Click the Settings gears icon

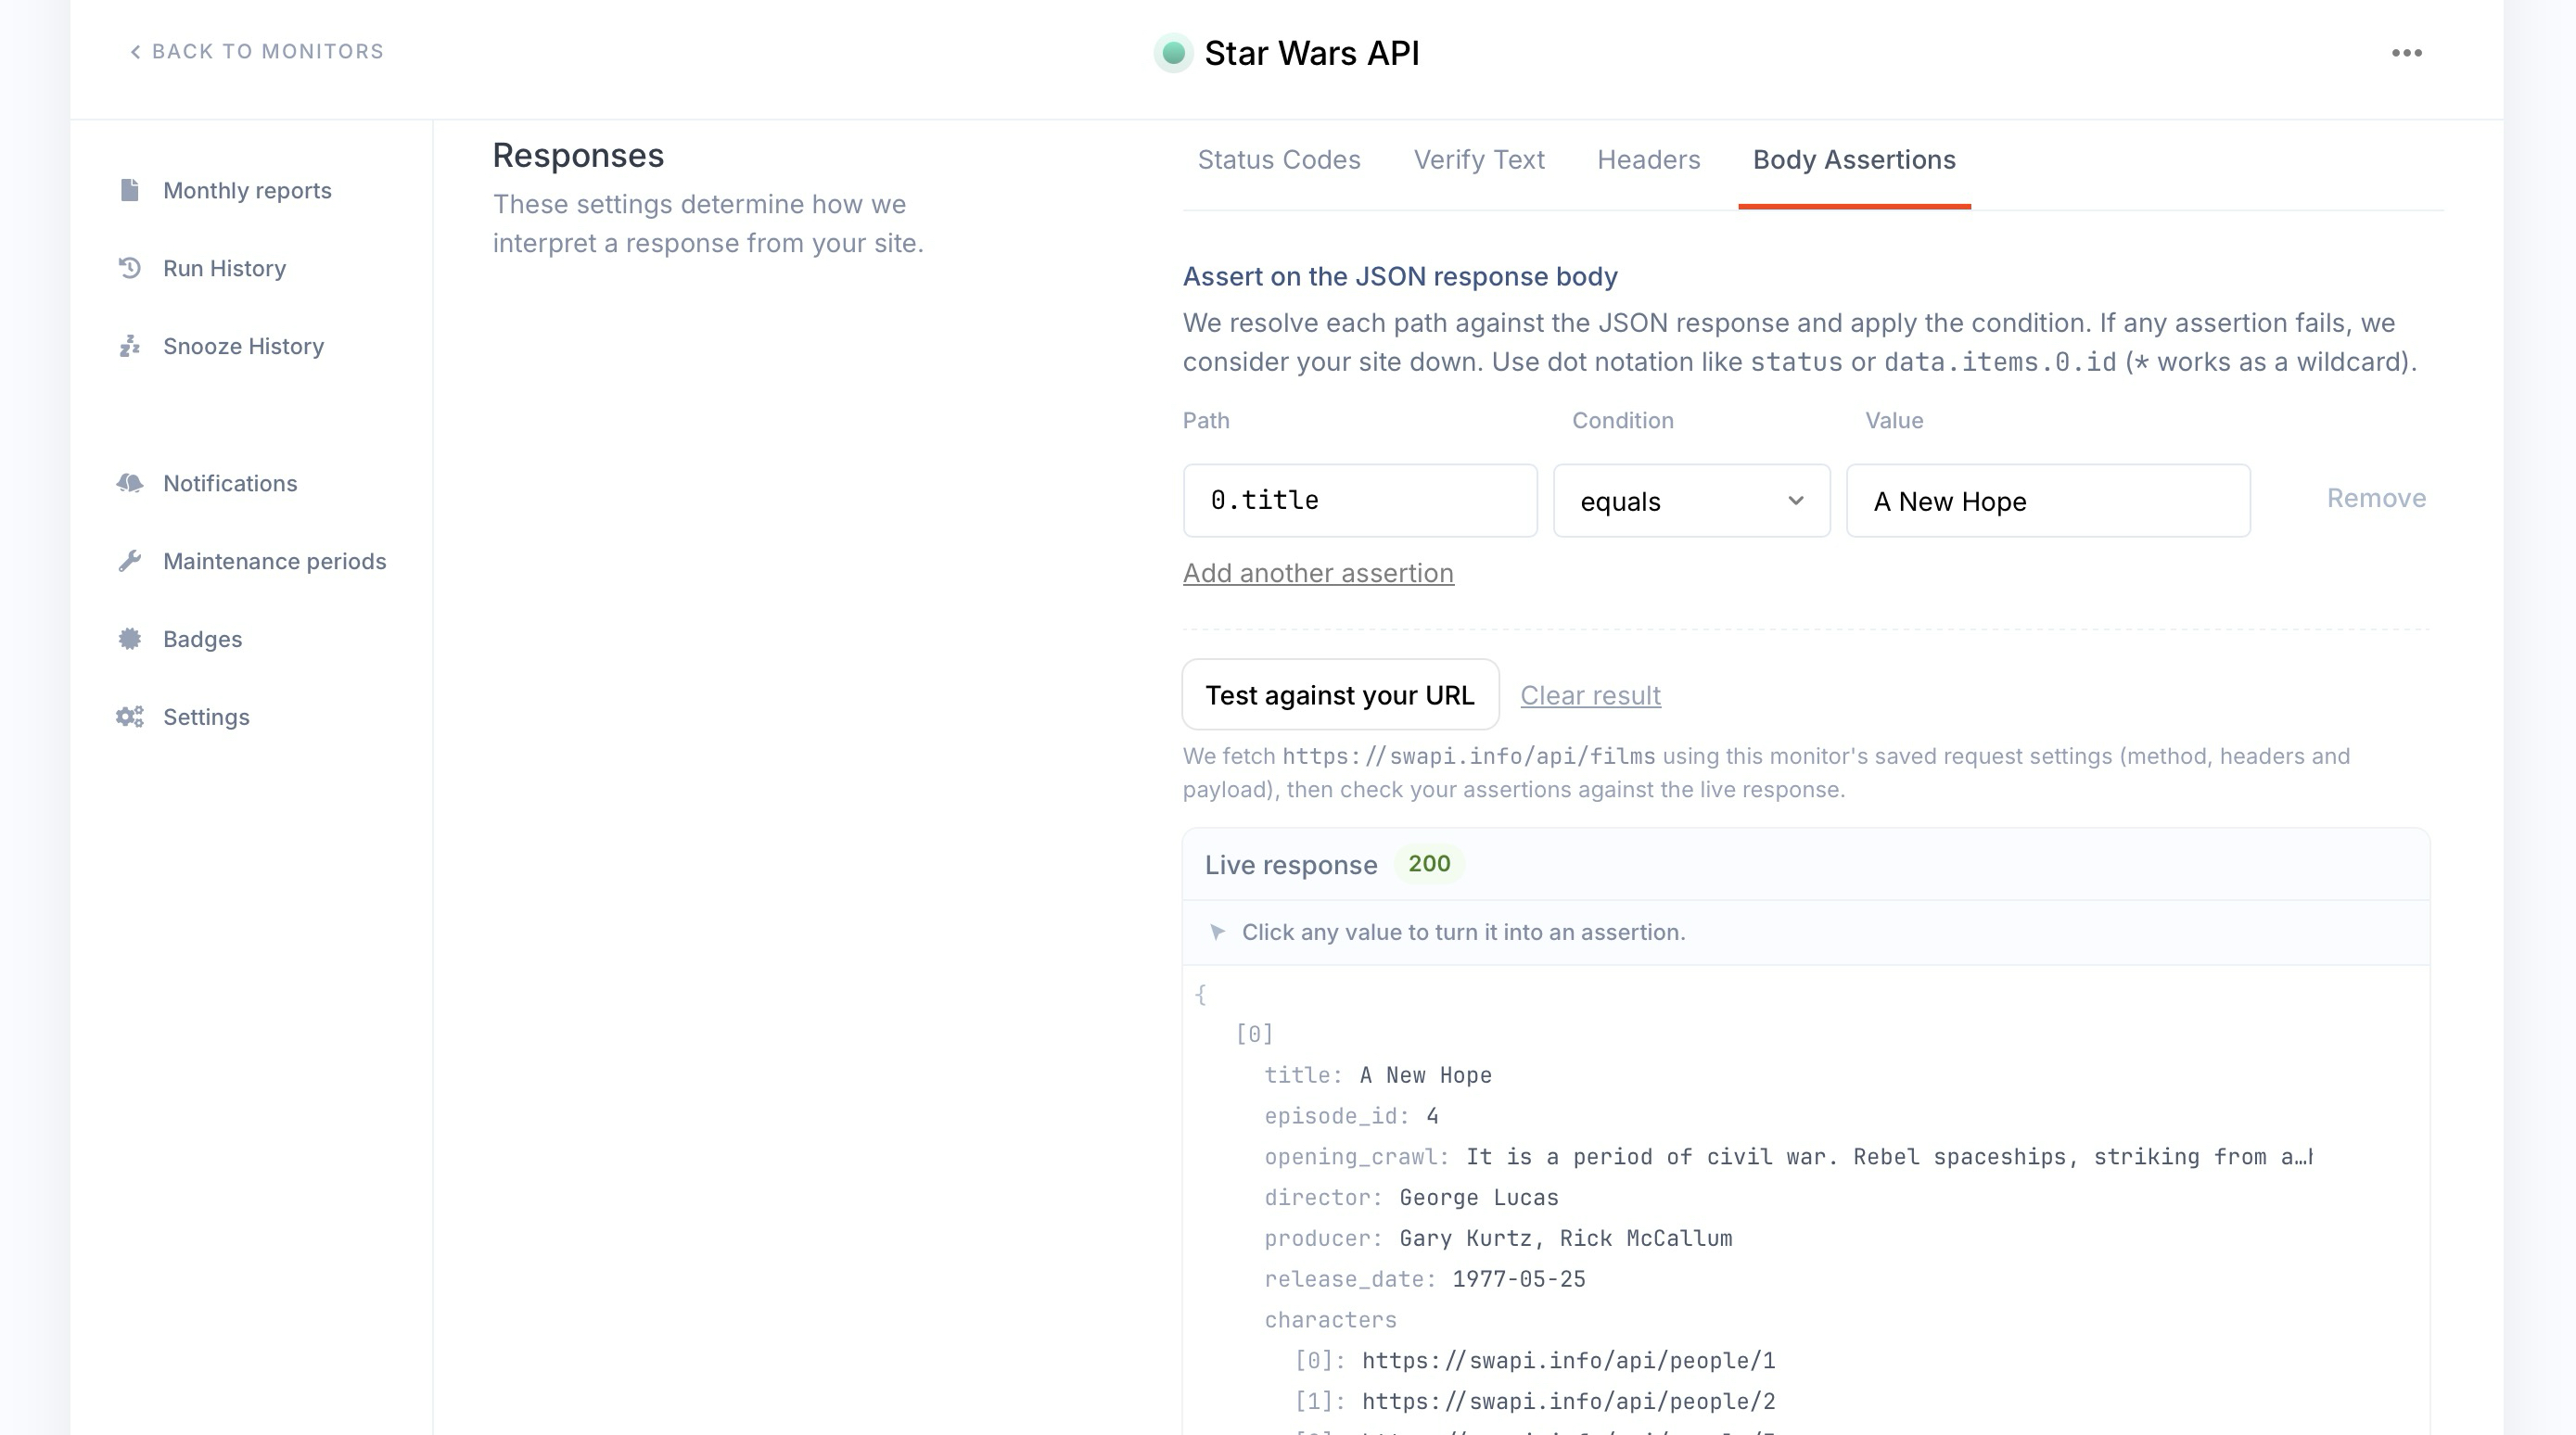tap(129, 717)
